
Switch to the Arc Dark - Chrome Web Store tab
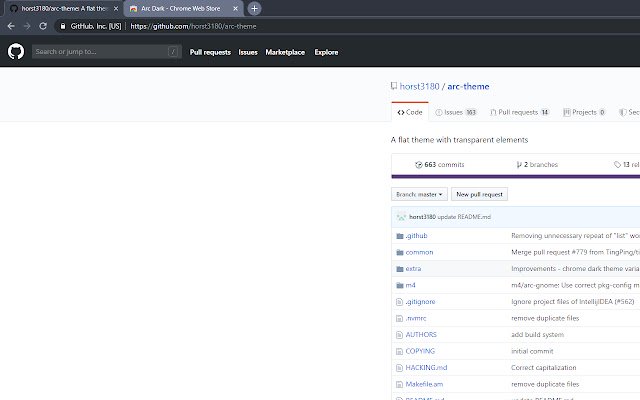(183, 9)
